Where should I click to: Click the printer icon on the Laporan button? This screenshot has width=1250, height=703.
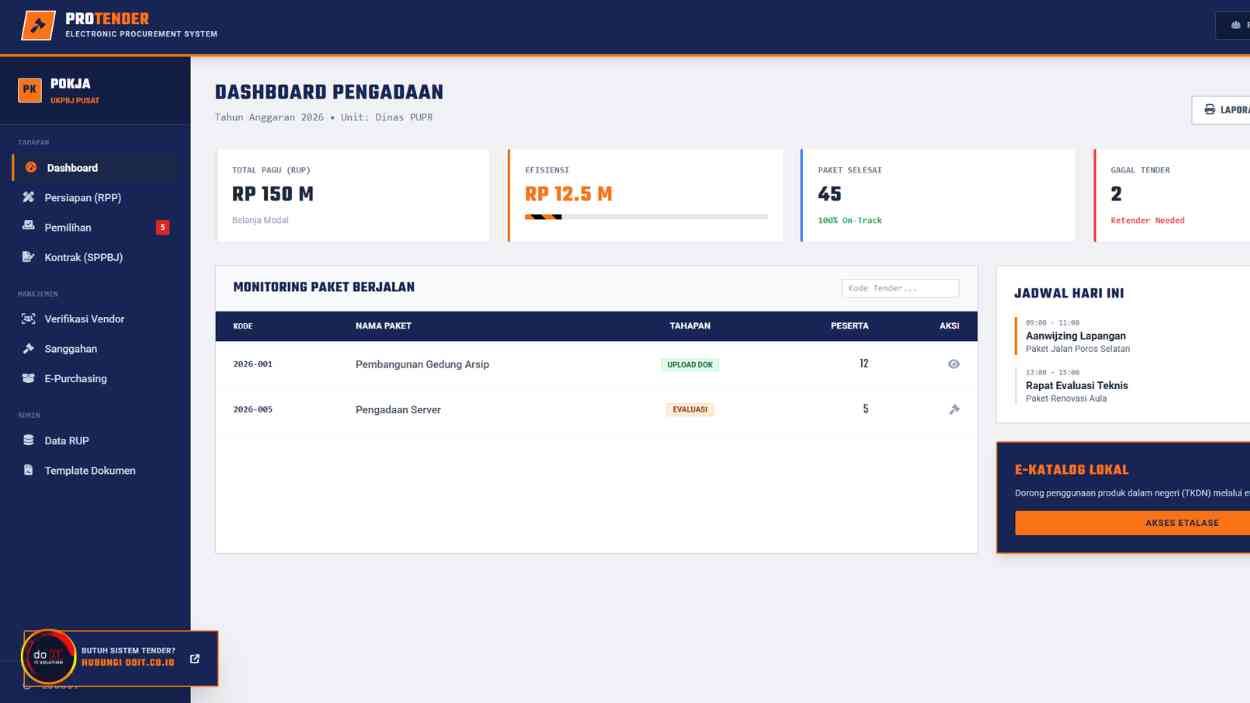point(1210,108)
